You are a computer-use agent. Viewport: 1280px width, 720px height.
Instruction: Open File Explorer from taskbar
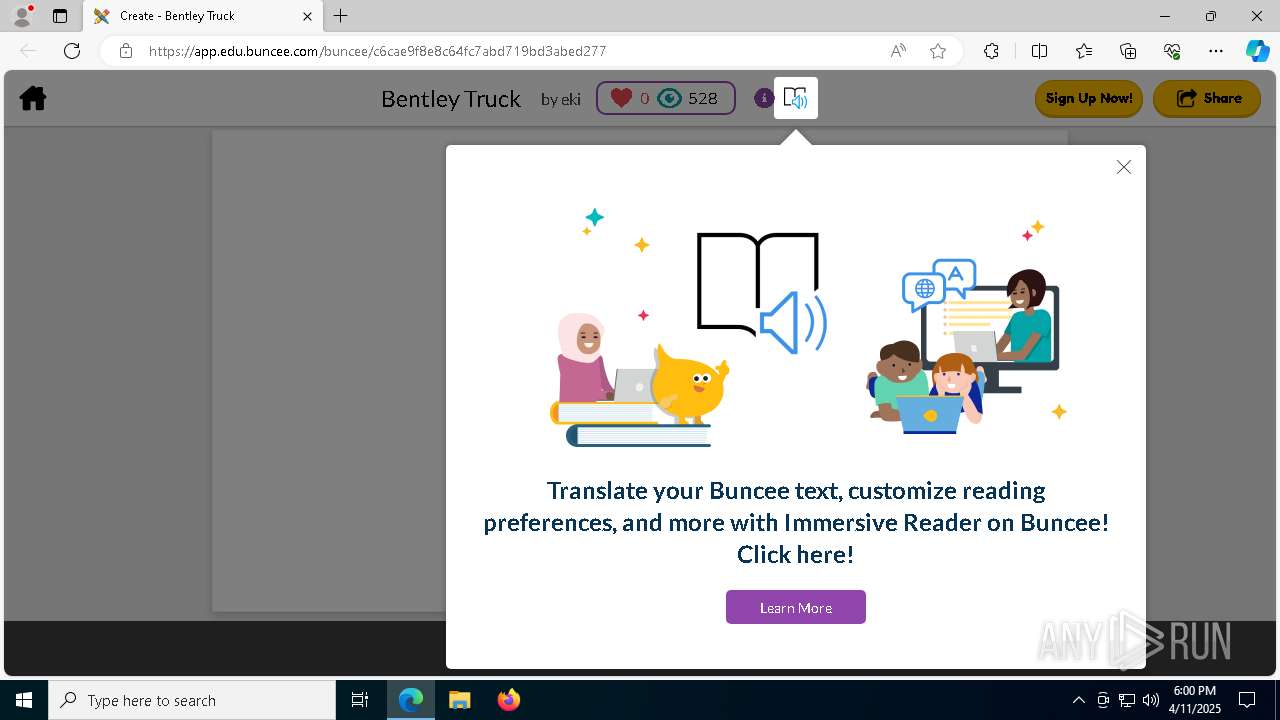[x=459, y=700]
